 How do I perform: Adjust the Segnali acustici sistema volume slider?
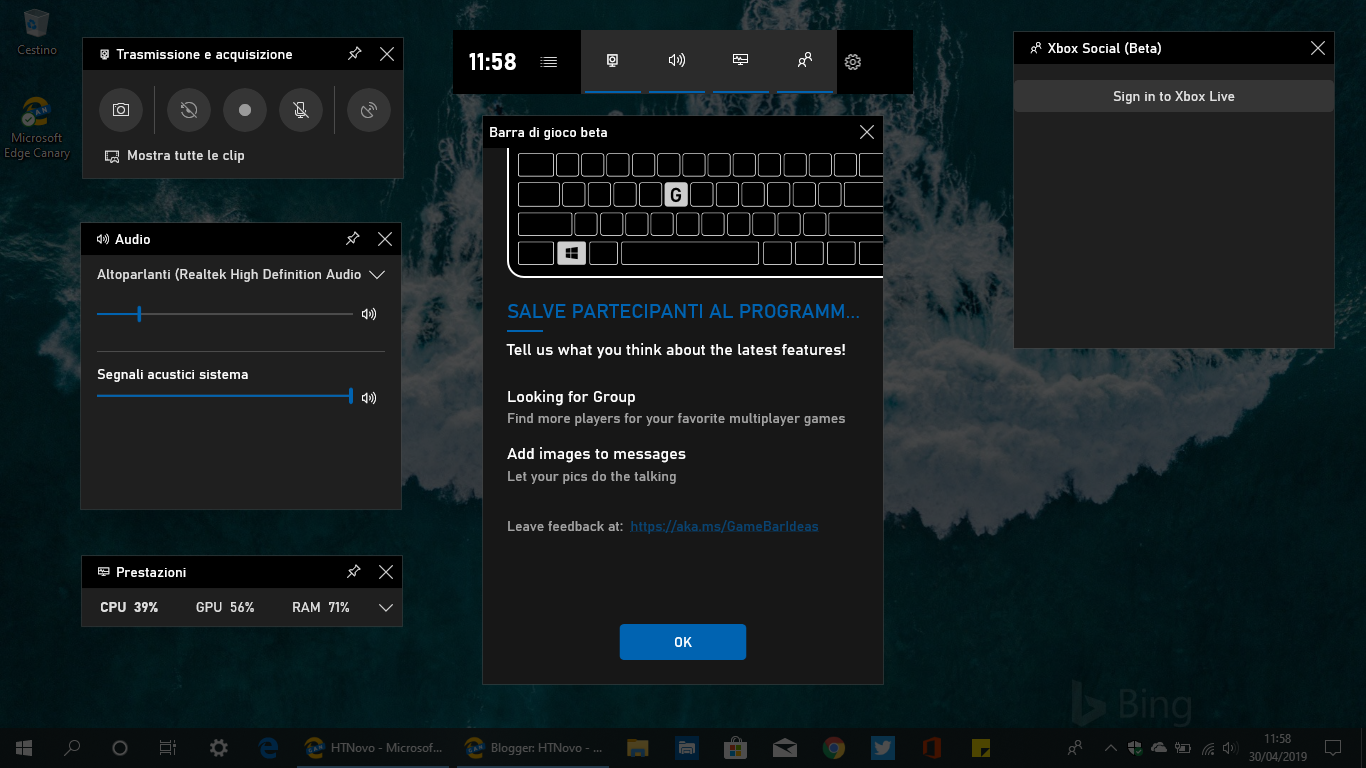tap(225, 397)
